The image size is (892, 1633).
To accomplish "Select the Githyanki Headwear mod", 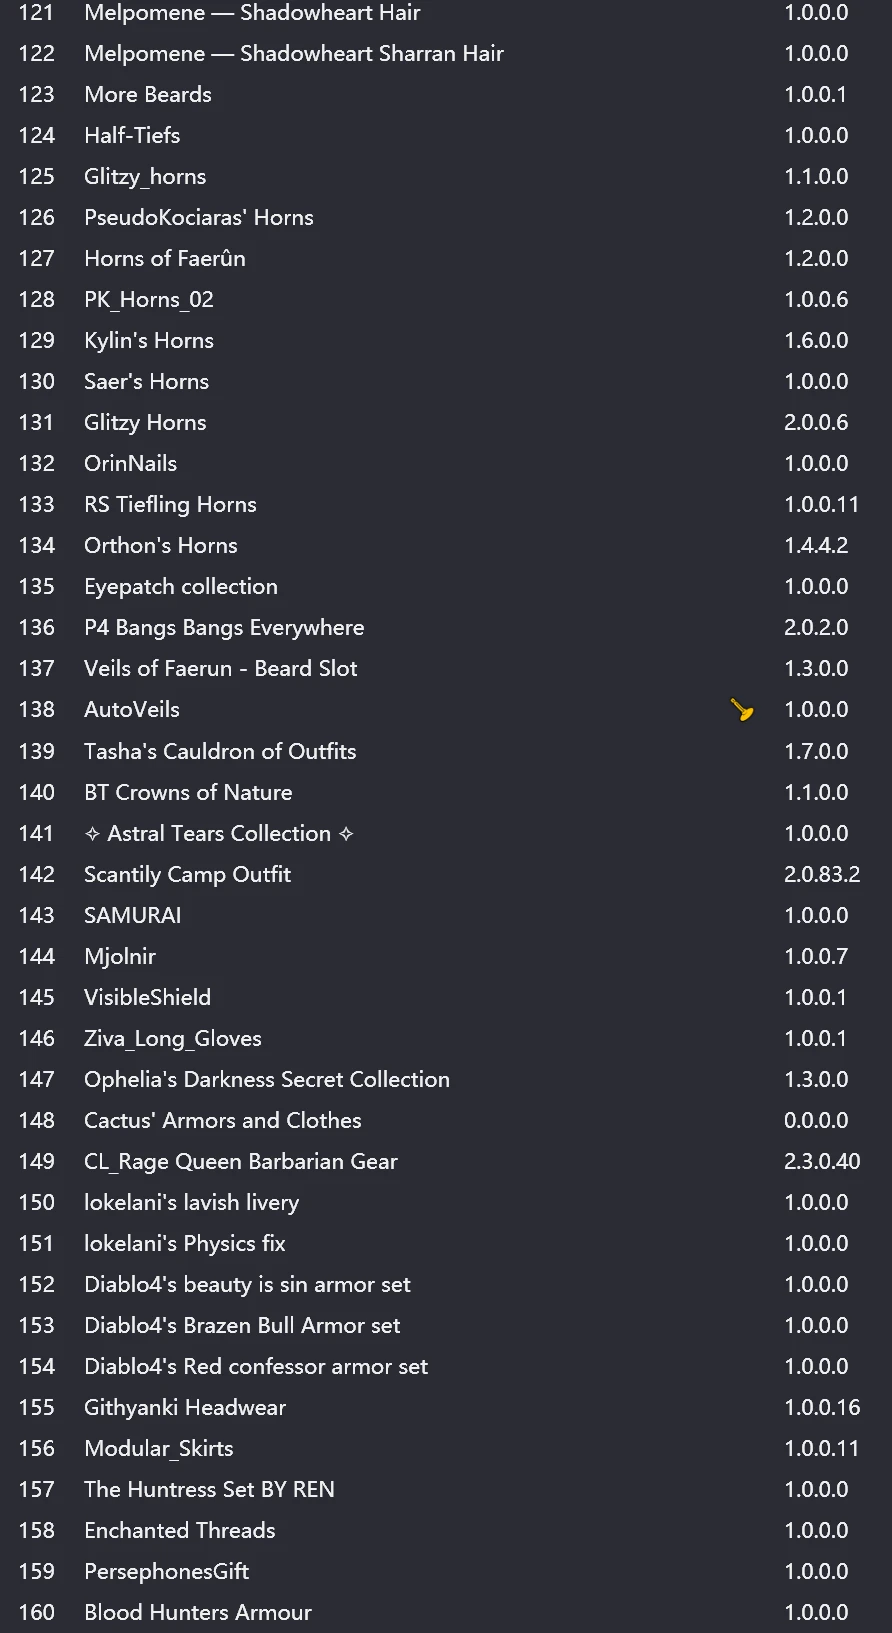I will [185, 1407].
